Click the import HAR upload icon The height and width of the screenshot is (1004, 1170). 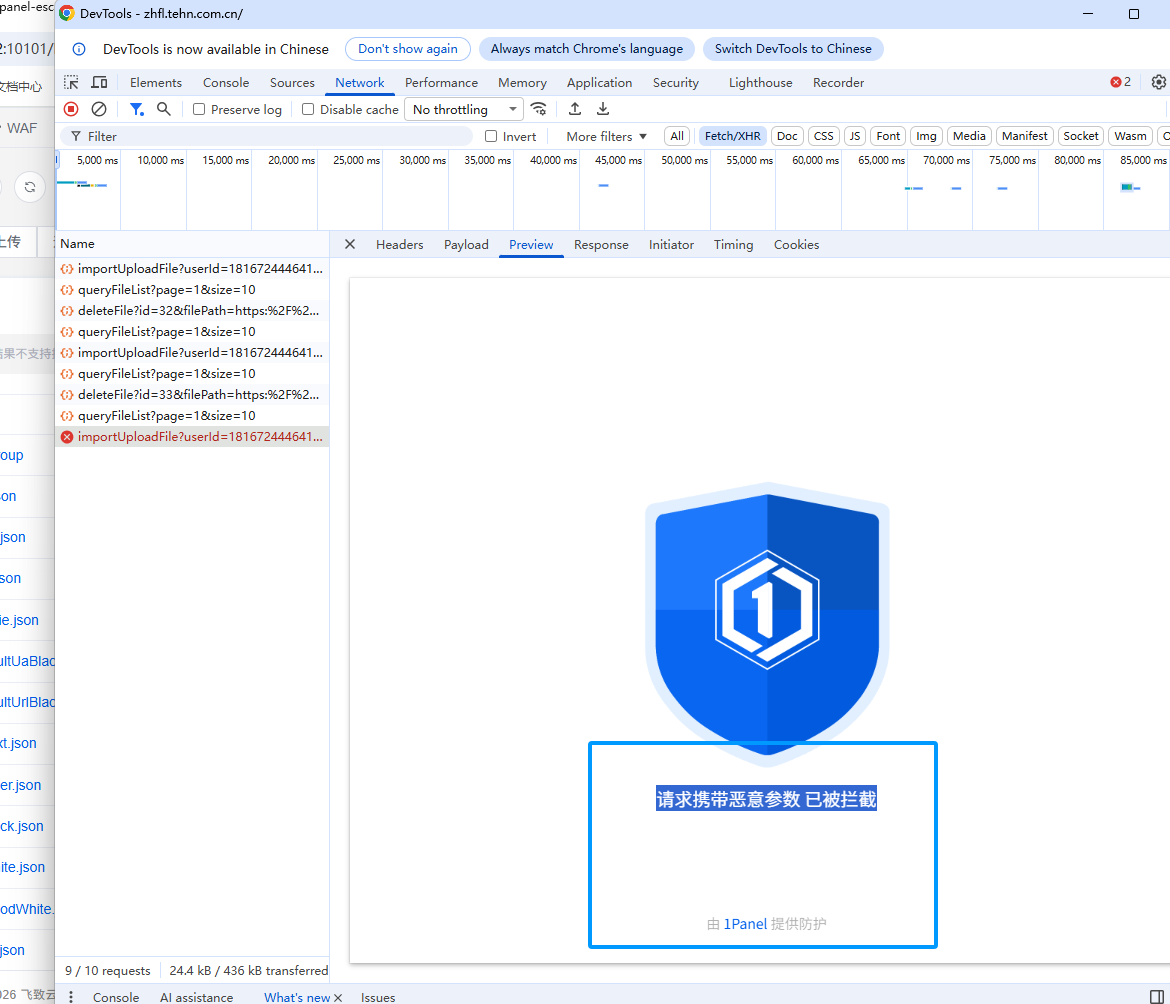click(575, 109)
